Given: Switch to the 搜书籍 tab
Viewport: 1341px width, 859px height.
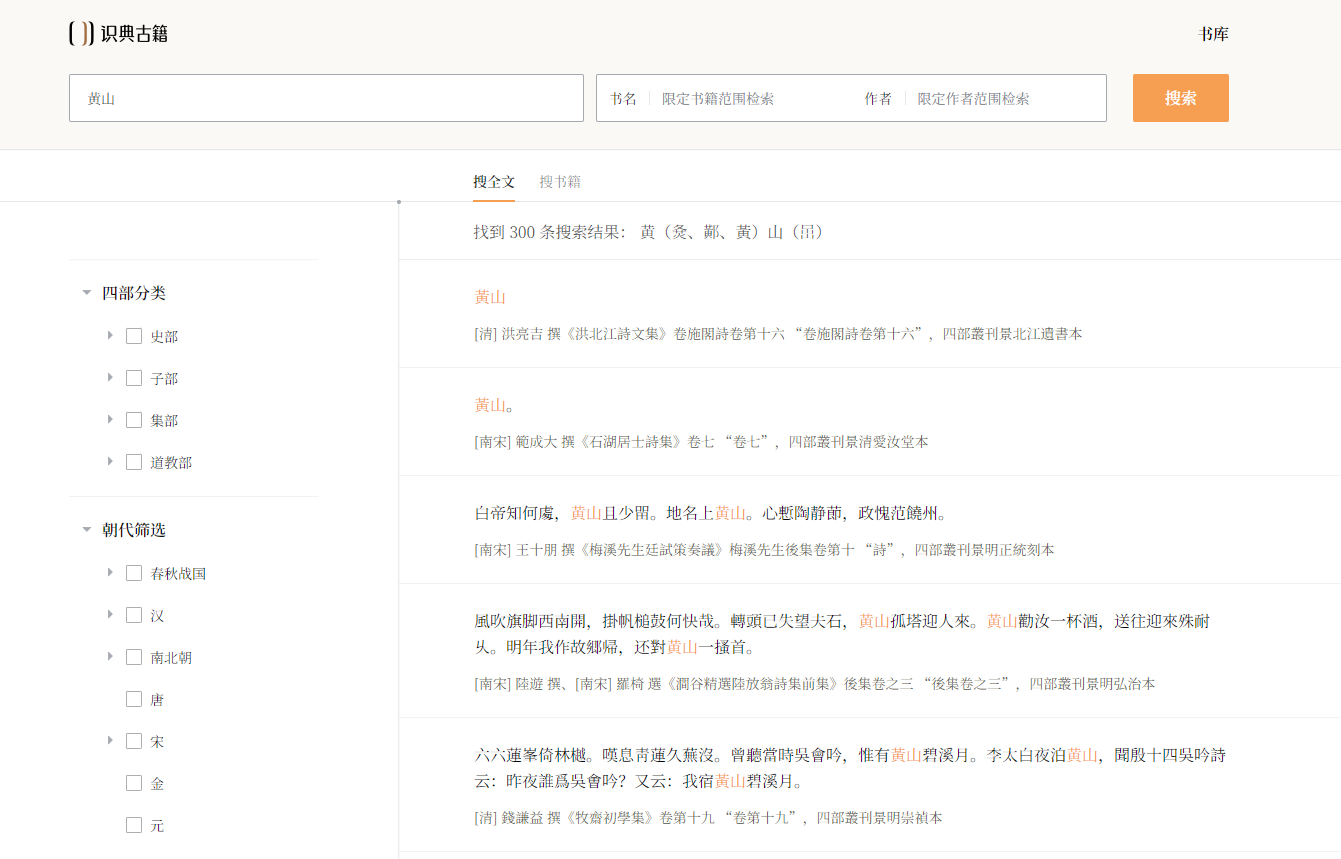Looking at the screenshot, I should (560, 182).
